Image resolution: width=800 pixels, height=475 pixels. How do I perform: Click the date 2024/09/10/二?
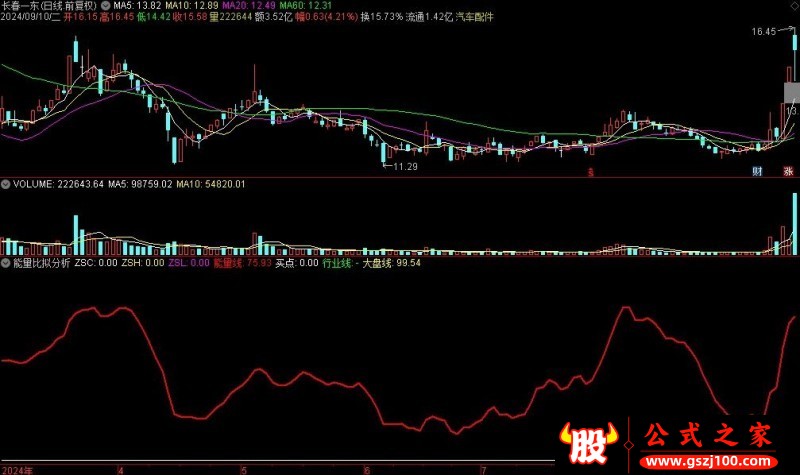coord(30,17)
